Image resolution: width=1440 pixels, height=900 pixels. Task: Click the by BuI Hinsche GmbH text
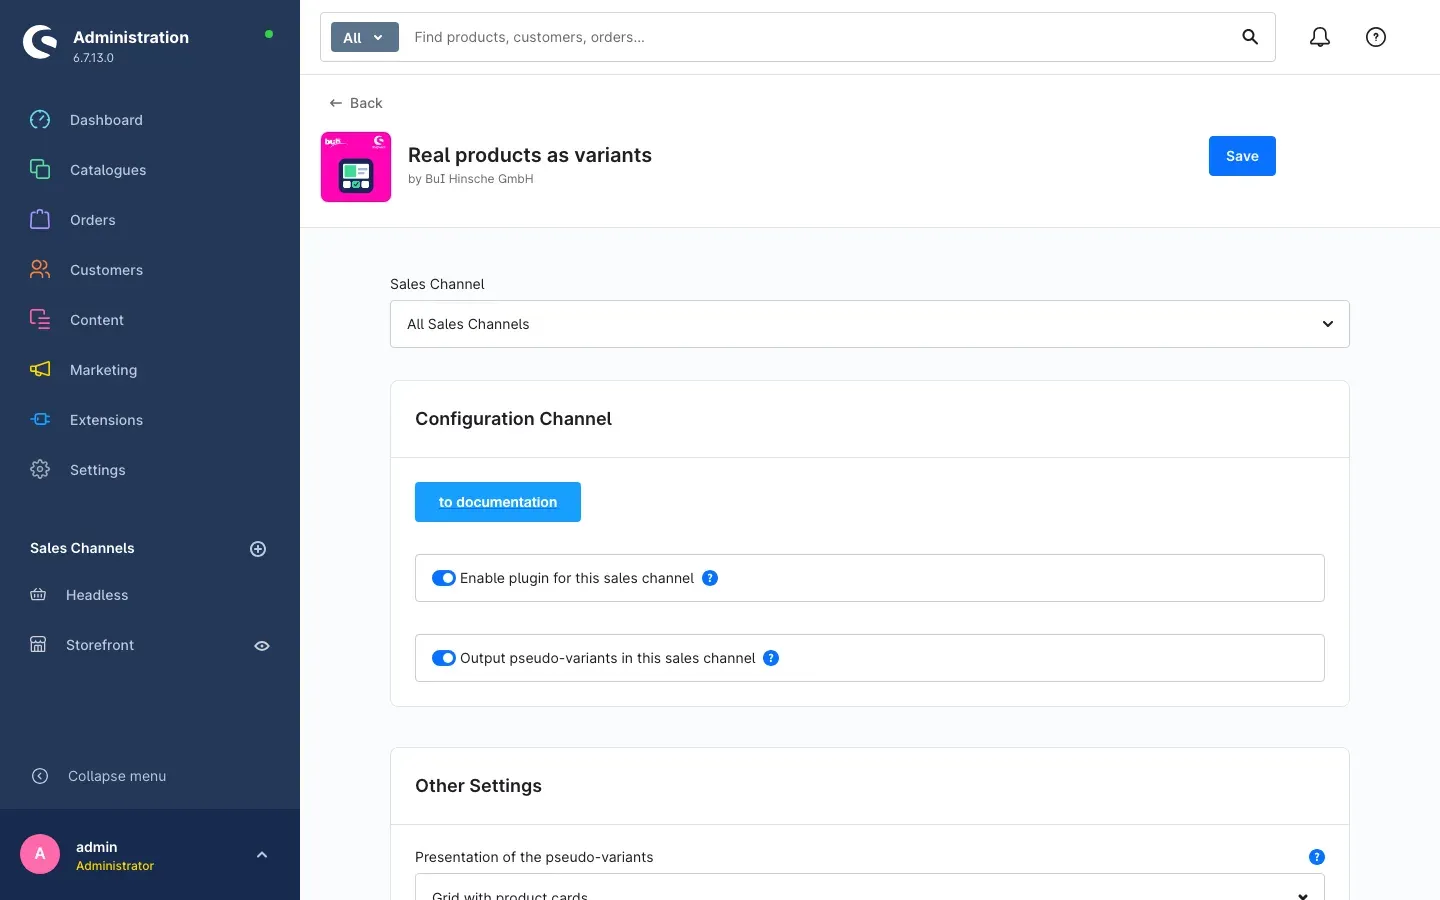click(471, 179)
